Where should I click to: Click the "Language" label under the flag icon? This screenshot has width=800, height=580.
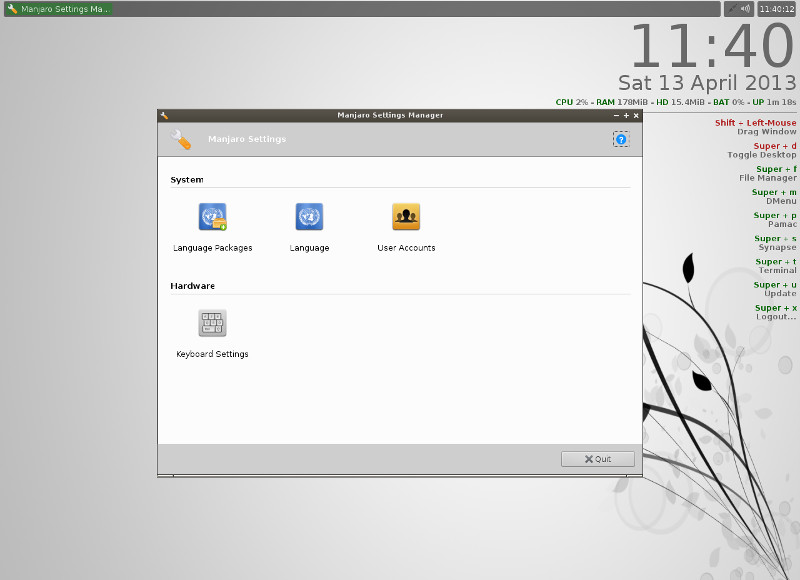(309, 248)
